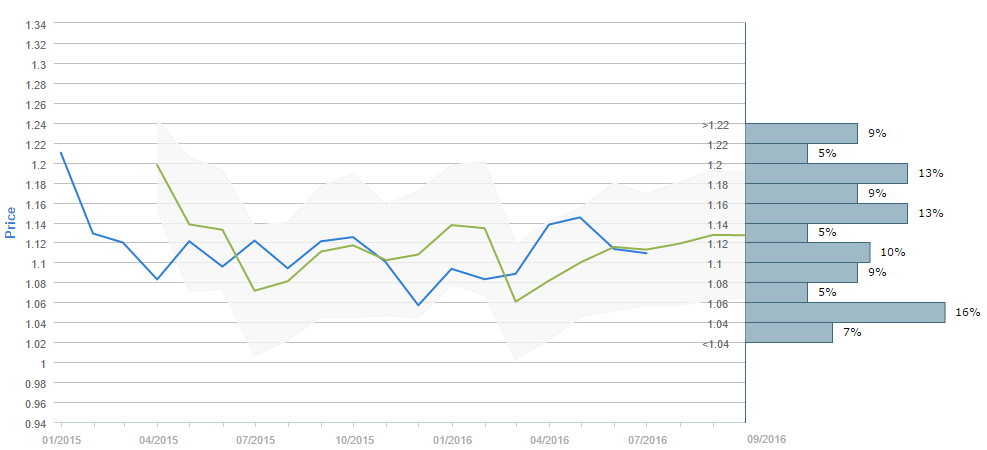Image resolution: width=987 pixels, height=450 pixels.
Task: Click the '>1.22' histogram bin label
Action: (716, 125)
